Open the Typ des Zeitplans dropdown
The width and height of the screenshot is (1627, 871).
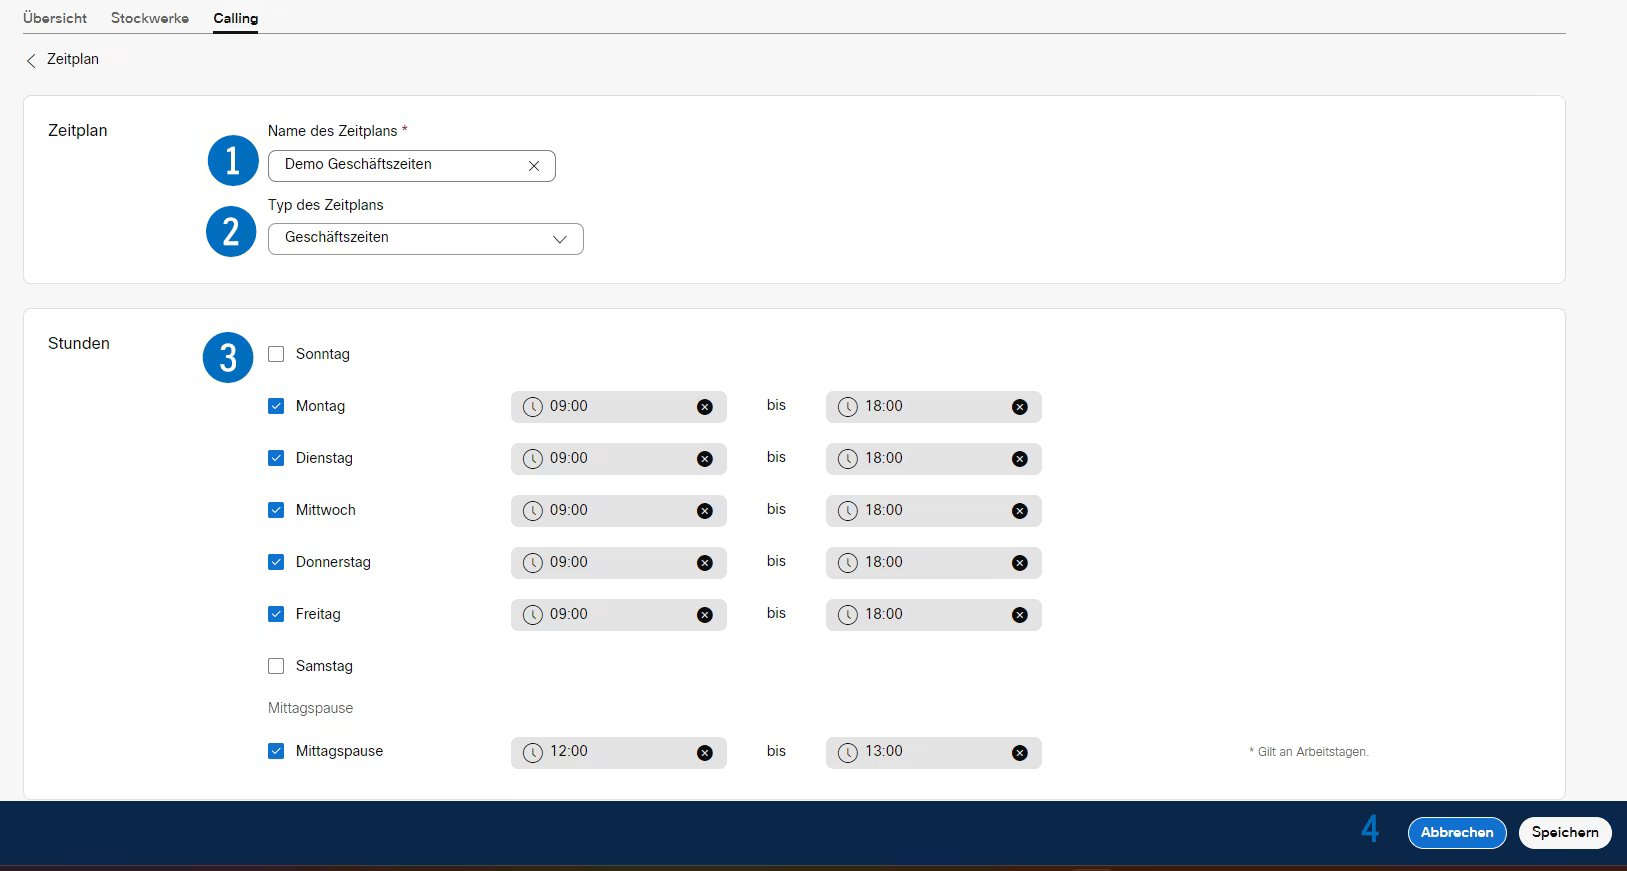pos(425,239)
